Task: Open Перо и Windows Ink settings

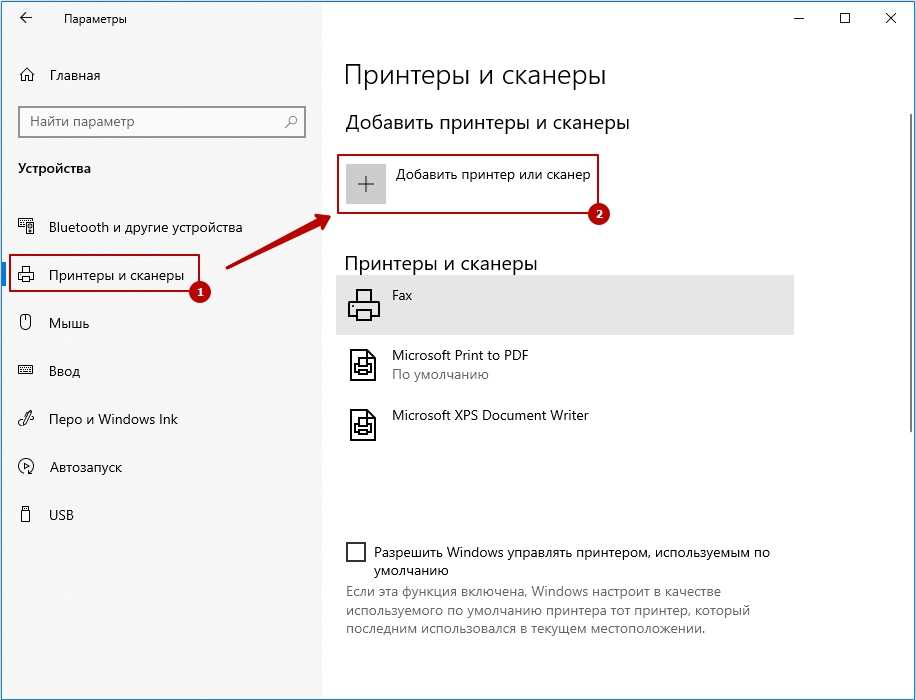Action: (113, 419)
